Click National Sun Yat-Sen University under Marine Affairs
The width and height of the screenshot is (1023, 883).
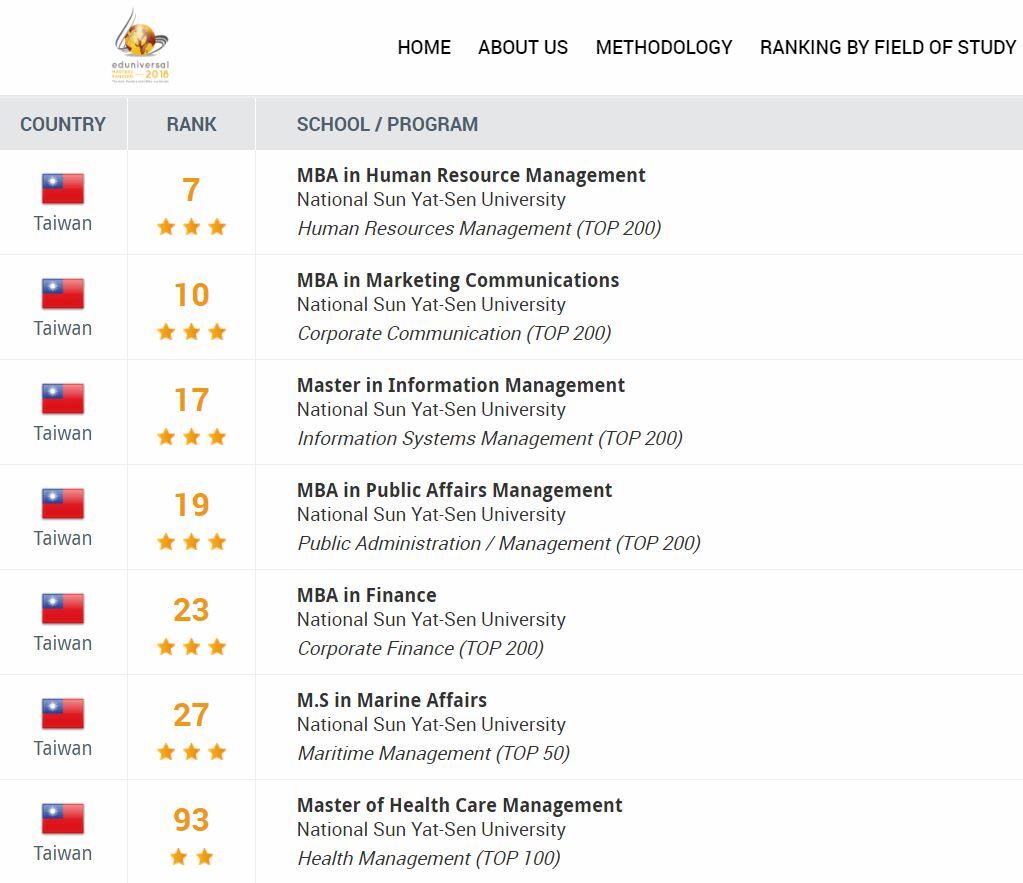click(x=431, y=724)
